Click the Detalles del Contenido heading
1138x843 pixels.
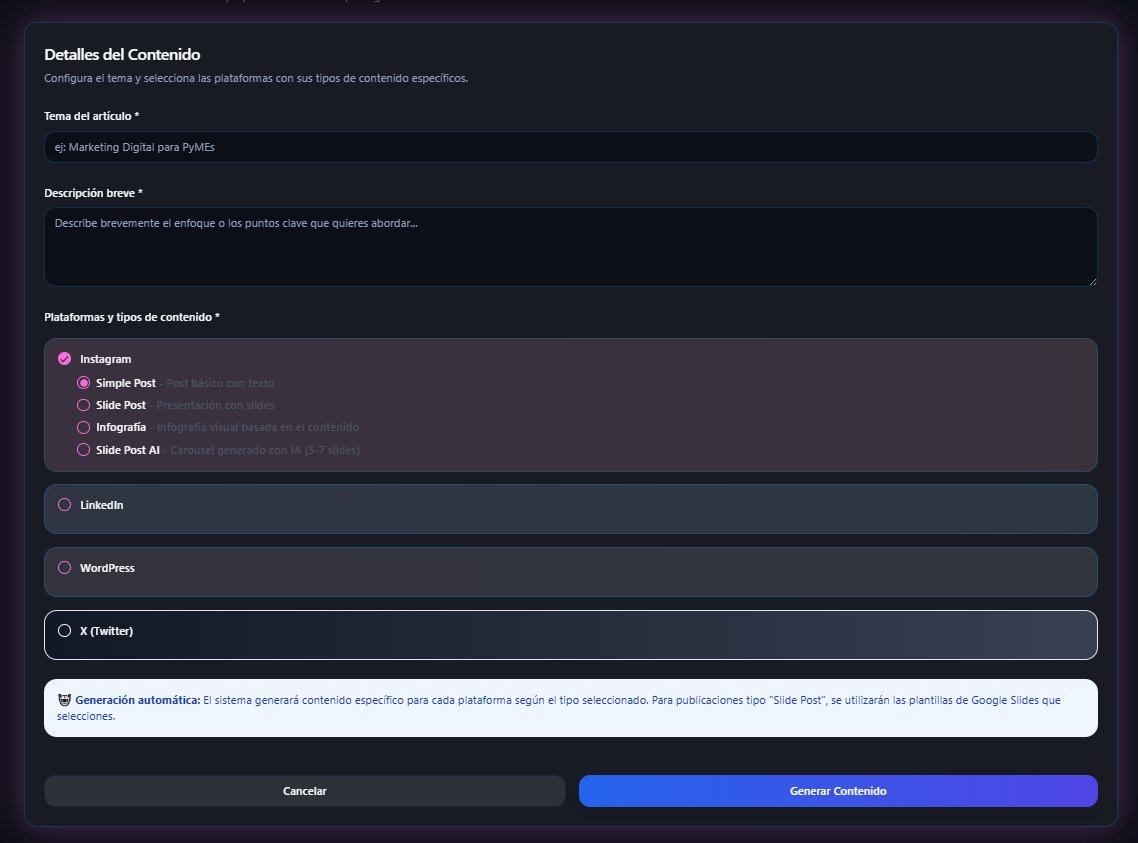pyautogui.click(x=122, y=54)
